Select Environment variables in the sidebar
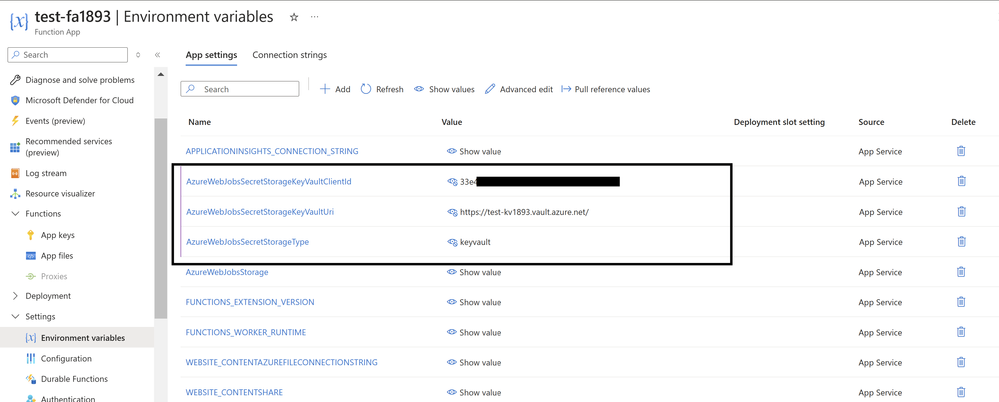The width and height of the screenshot is (999, 402). tap(83, 338)
